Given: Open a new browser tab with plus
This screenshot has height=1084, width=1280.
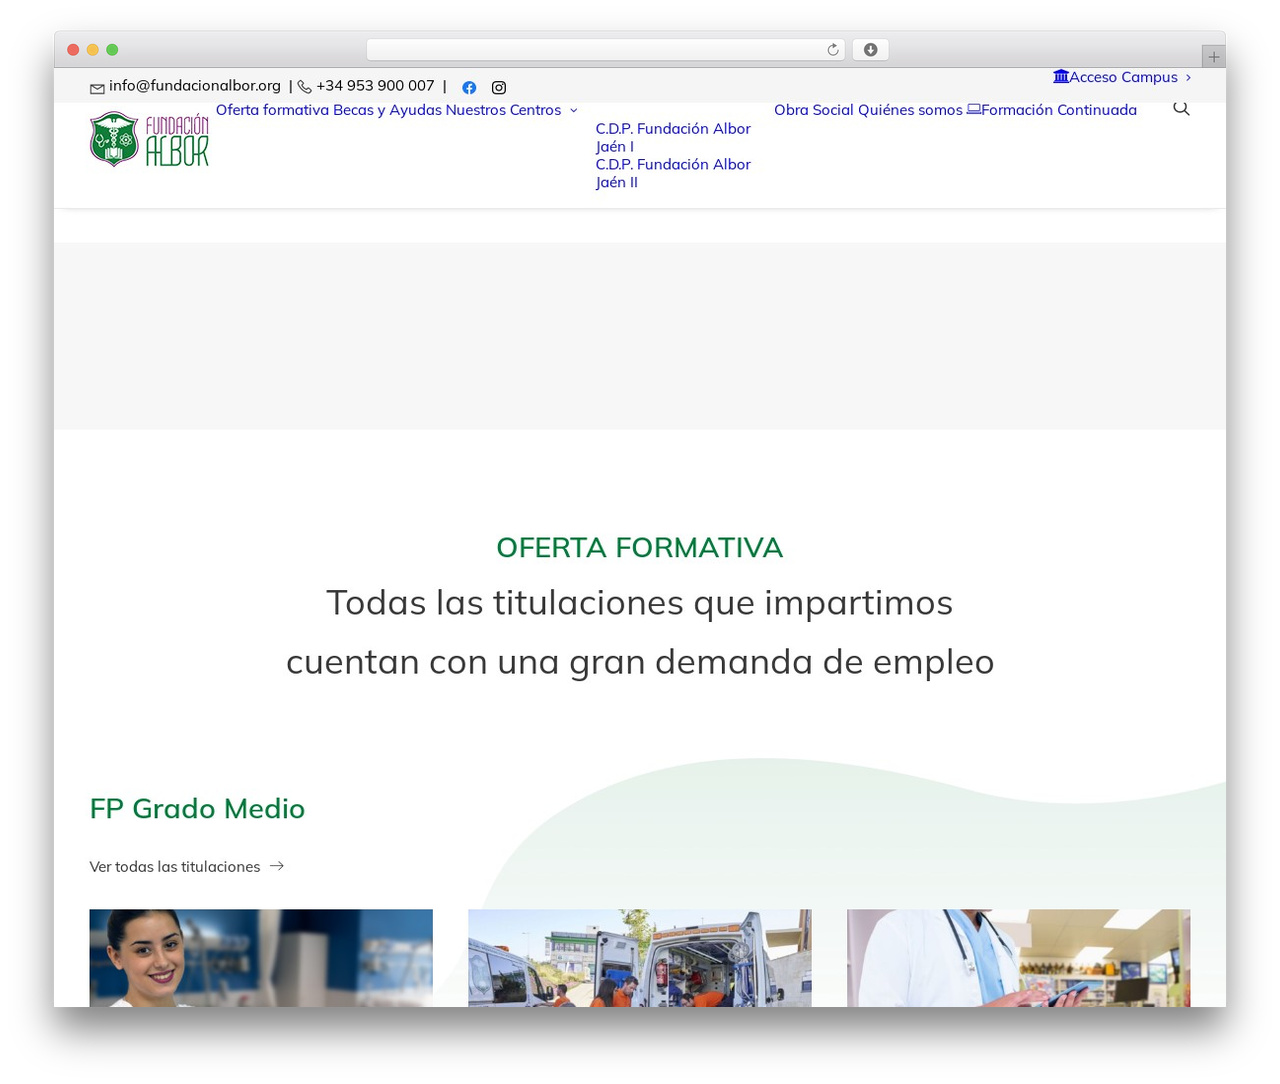Looking at the screenshot, I should point(1213,57).
